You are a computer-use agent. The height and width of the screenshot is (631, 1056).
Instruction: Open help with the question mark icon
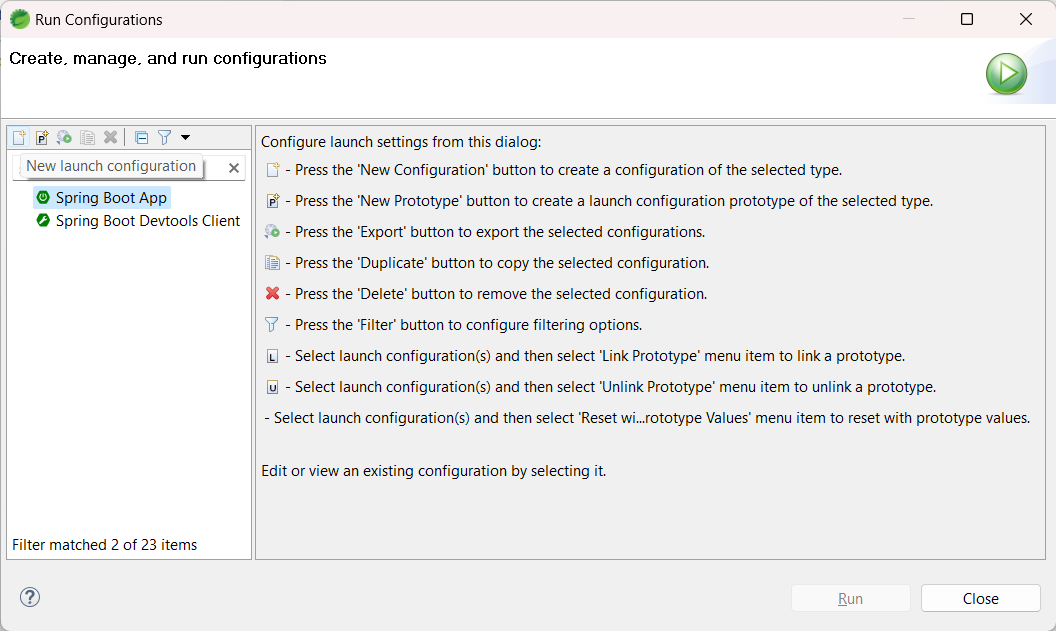coord(30,598)
